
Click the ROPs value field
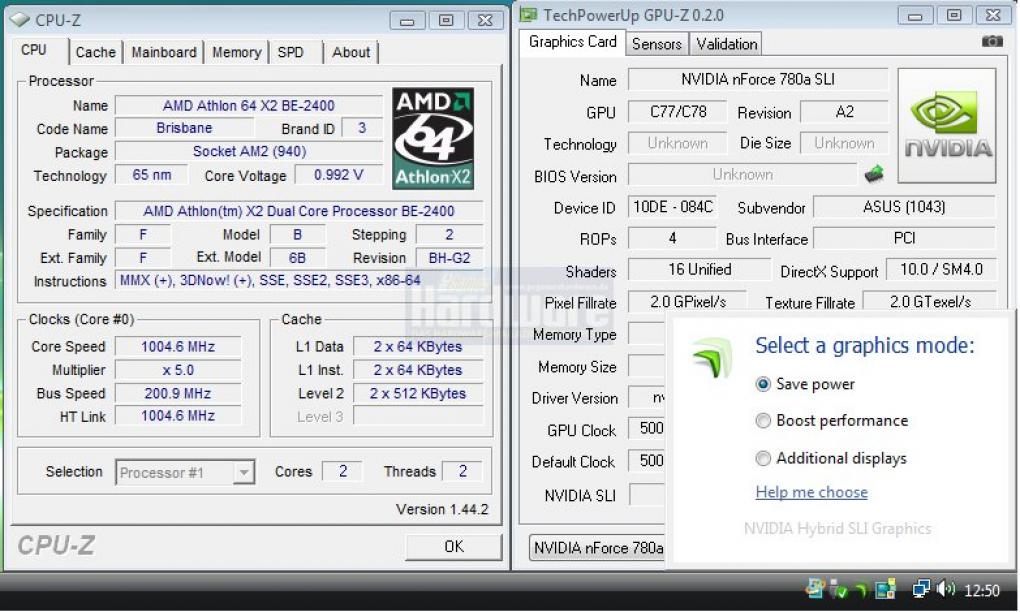673,239
